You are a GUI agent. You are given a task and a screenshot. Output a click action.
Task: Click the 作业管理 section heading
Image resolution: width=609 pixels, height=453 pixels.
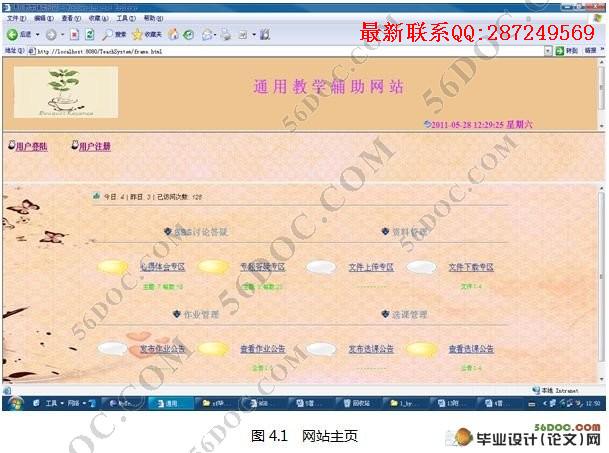202,314
